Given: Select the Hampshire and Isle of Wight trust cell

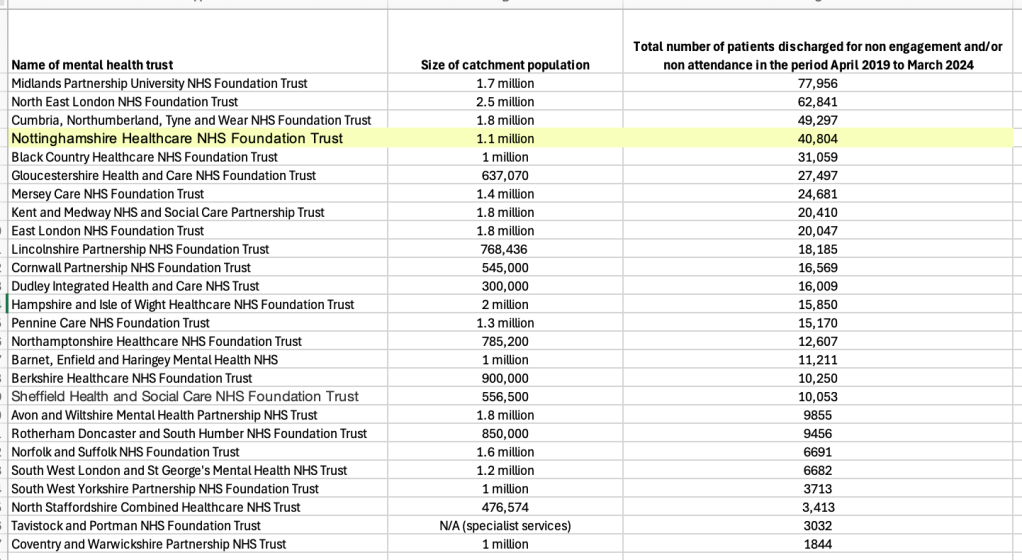Looking at the screenshot, I should (182, 304).
